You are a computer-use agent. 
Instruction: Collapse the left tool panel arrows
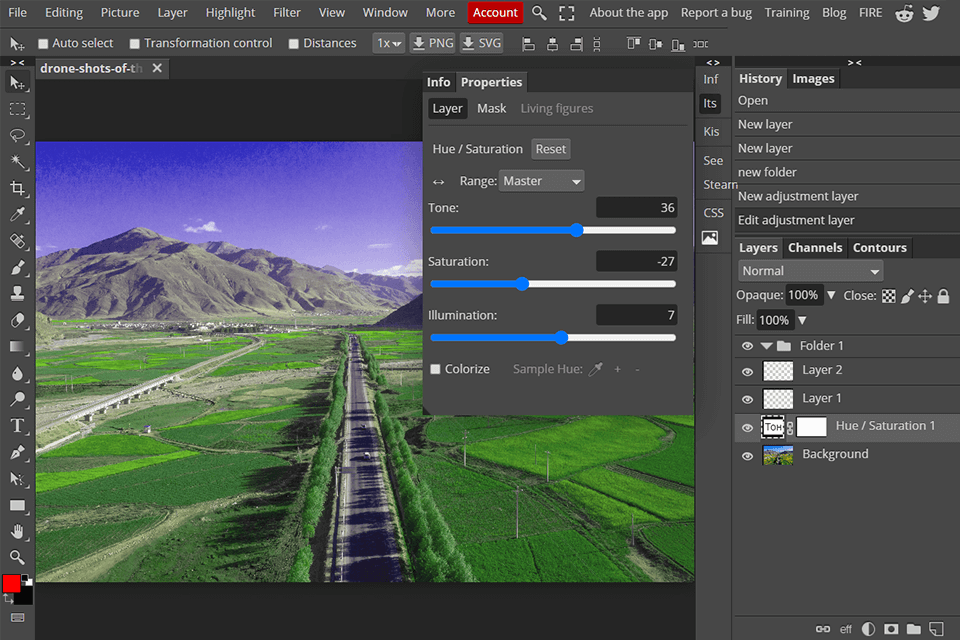click(x=17, y=62)
